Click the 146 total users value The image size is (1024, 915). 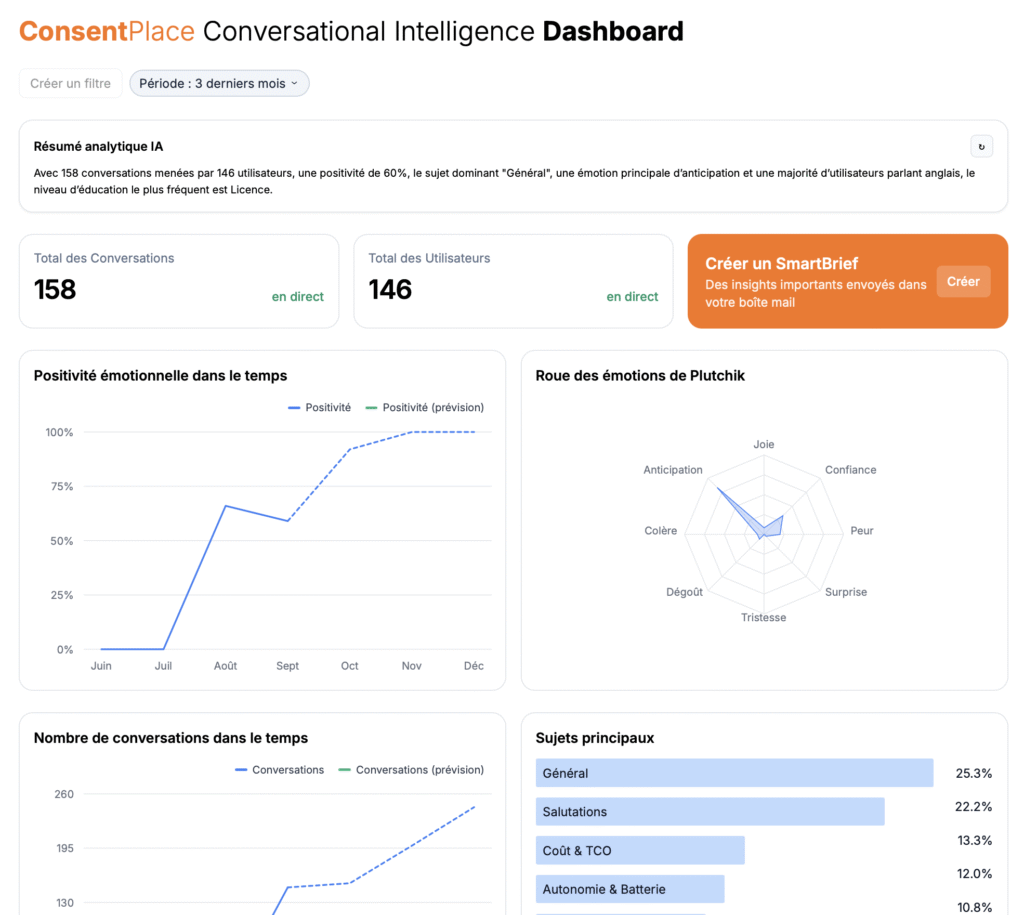391,289
